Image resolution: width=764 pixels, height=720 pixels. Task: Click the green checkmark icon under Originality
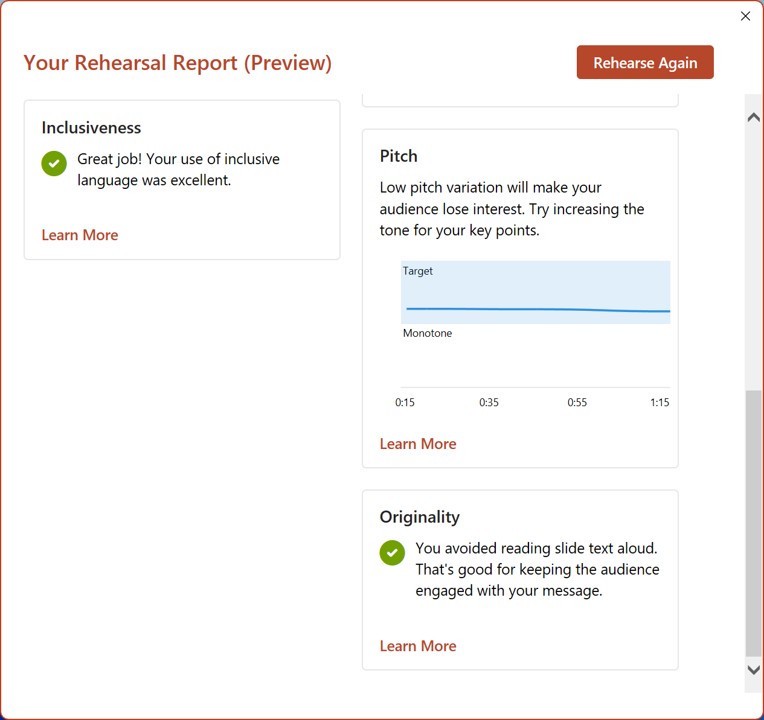(392, 552)
